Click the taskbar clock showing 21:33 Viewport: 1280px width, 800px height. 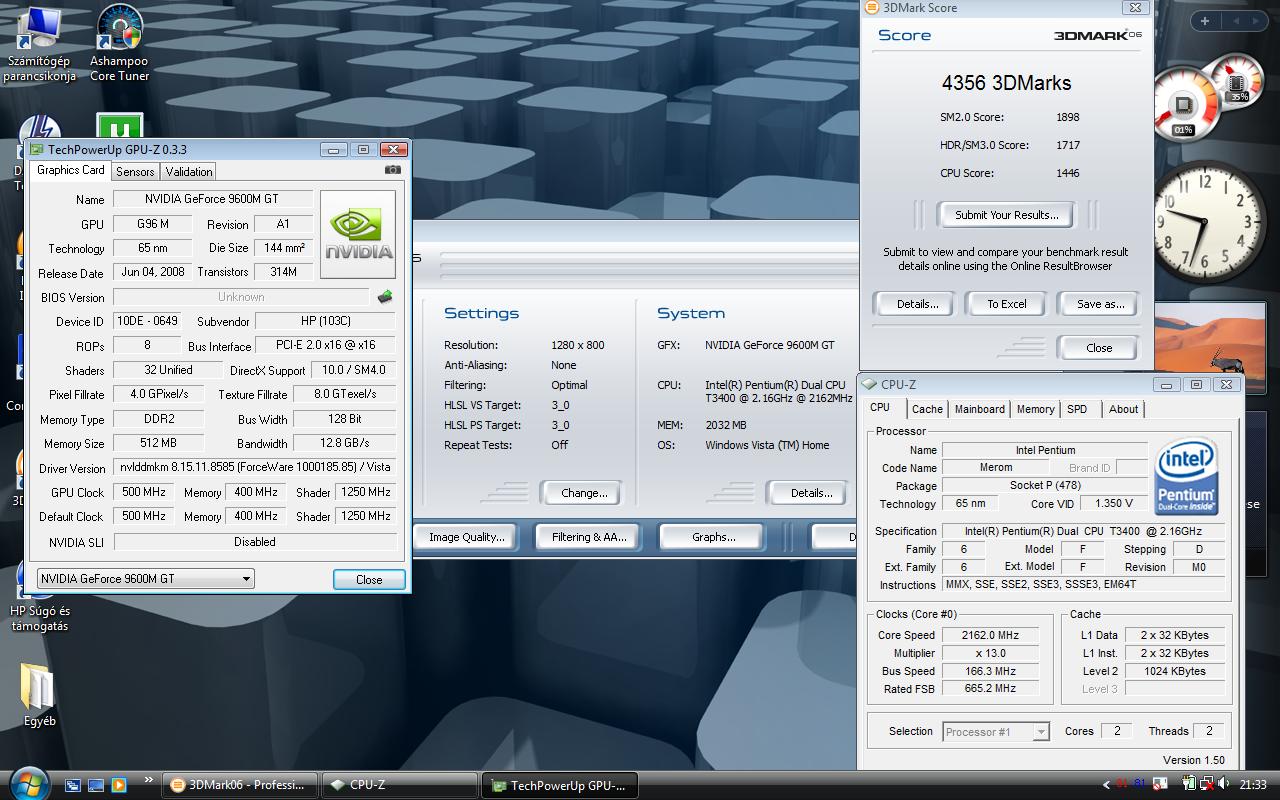1252,785
